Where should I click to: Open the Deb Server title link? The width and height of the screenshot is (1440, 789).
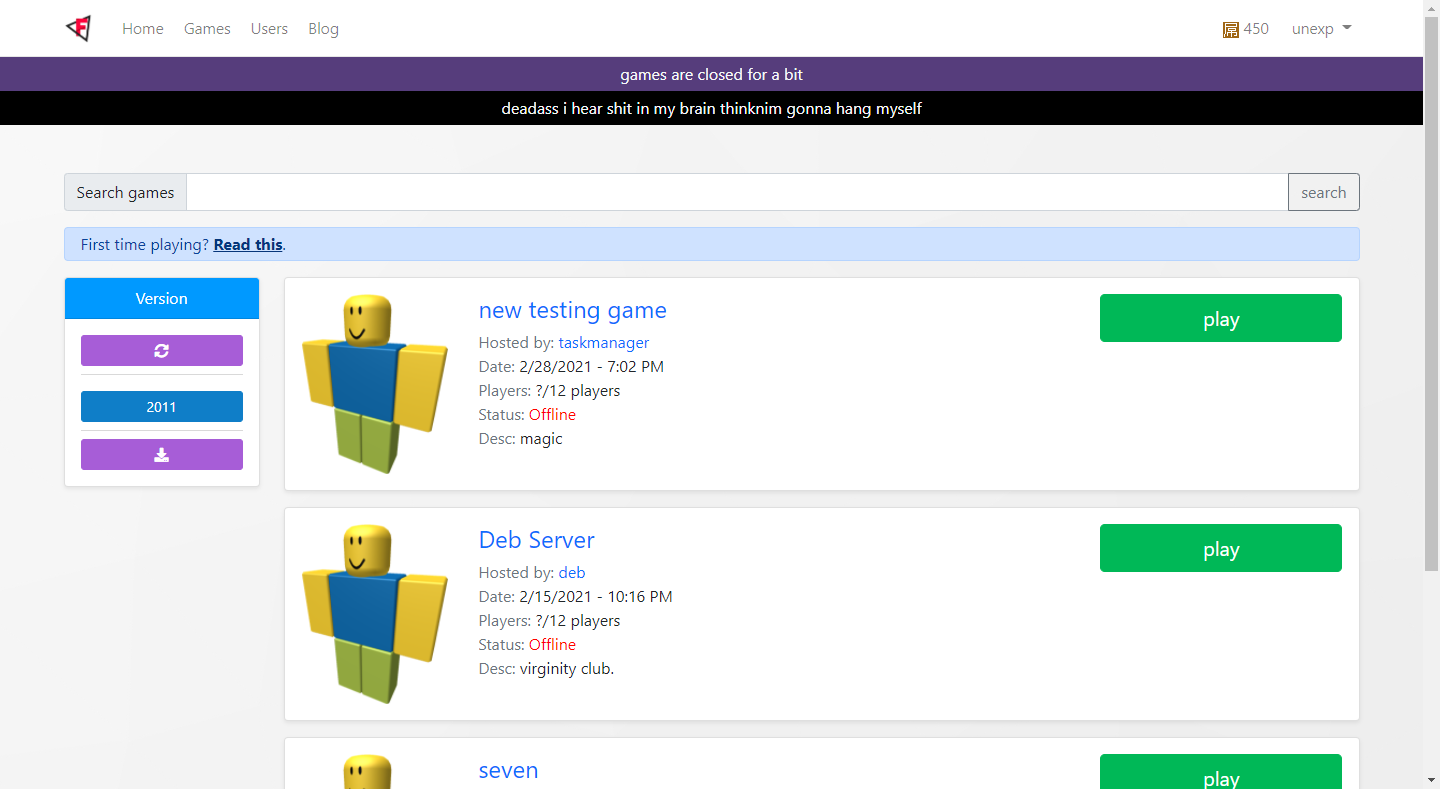tap(537, 541)
